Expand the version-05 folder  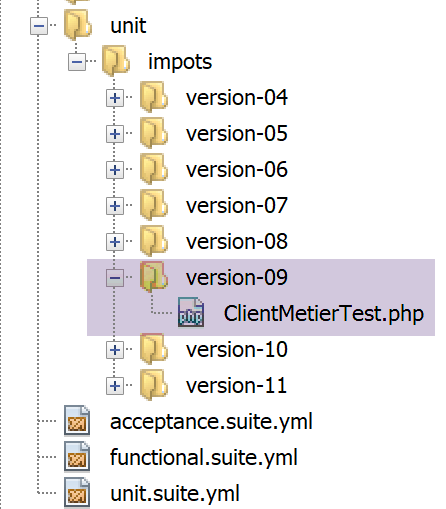click(x=115, y=134)
